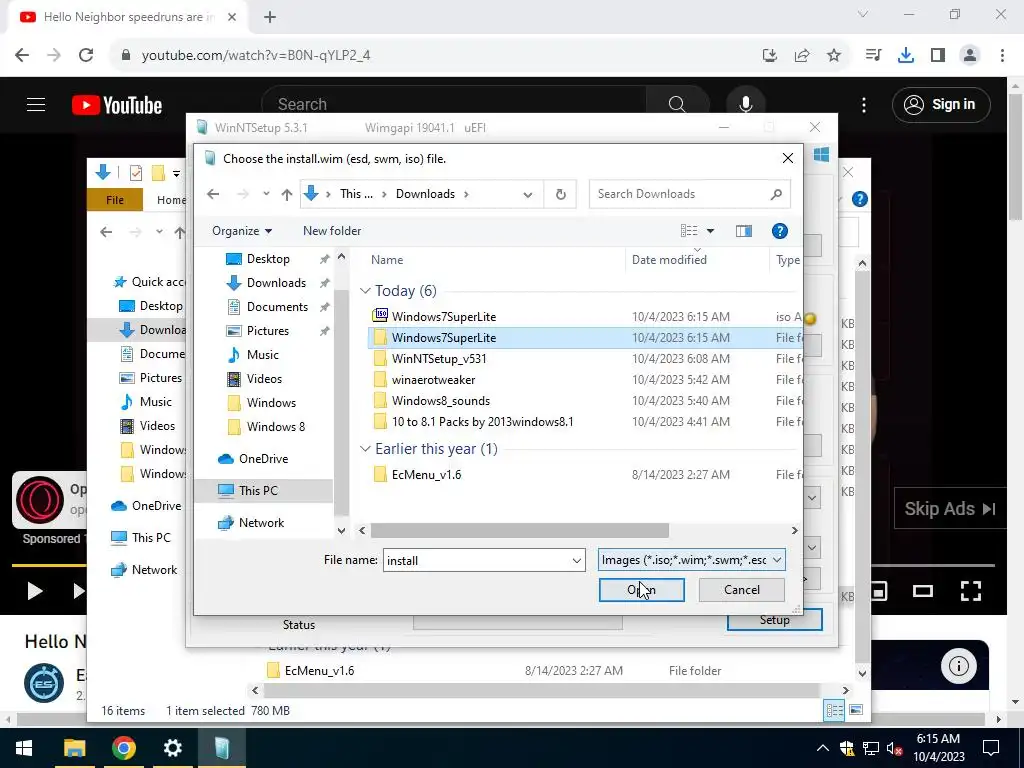Open the File name combo box dropdown
1024x768 pixels.
(577, 560)
